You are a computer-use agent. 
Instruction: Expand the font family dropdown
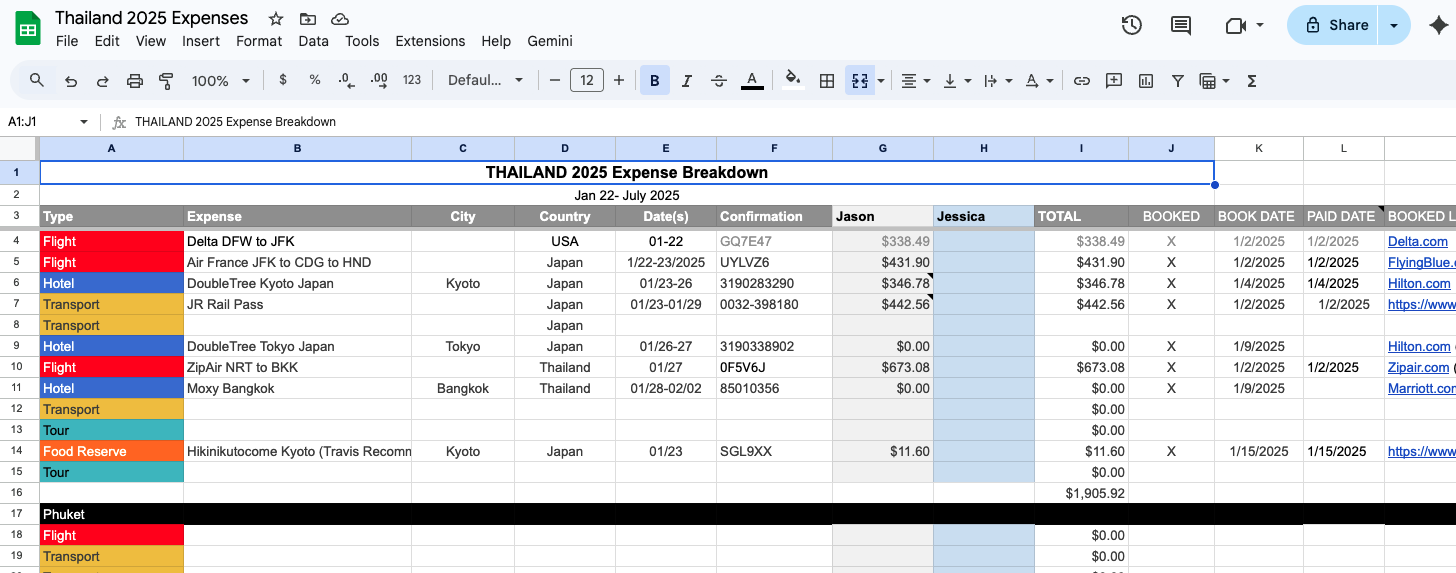coord(485,81)
